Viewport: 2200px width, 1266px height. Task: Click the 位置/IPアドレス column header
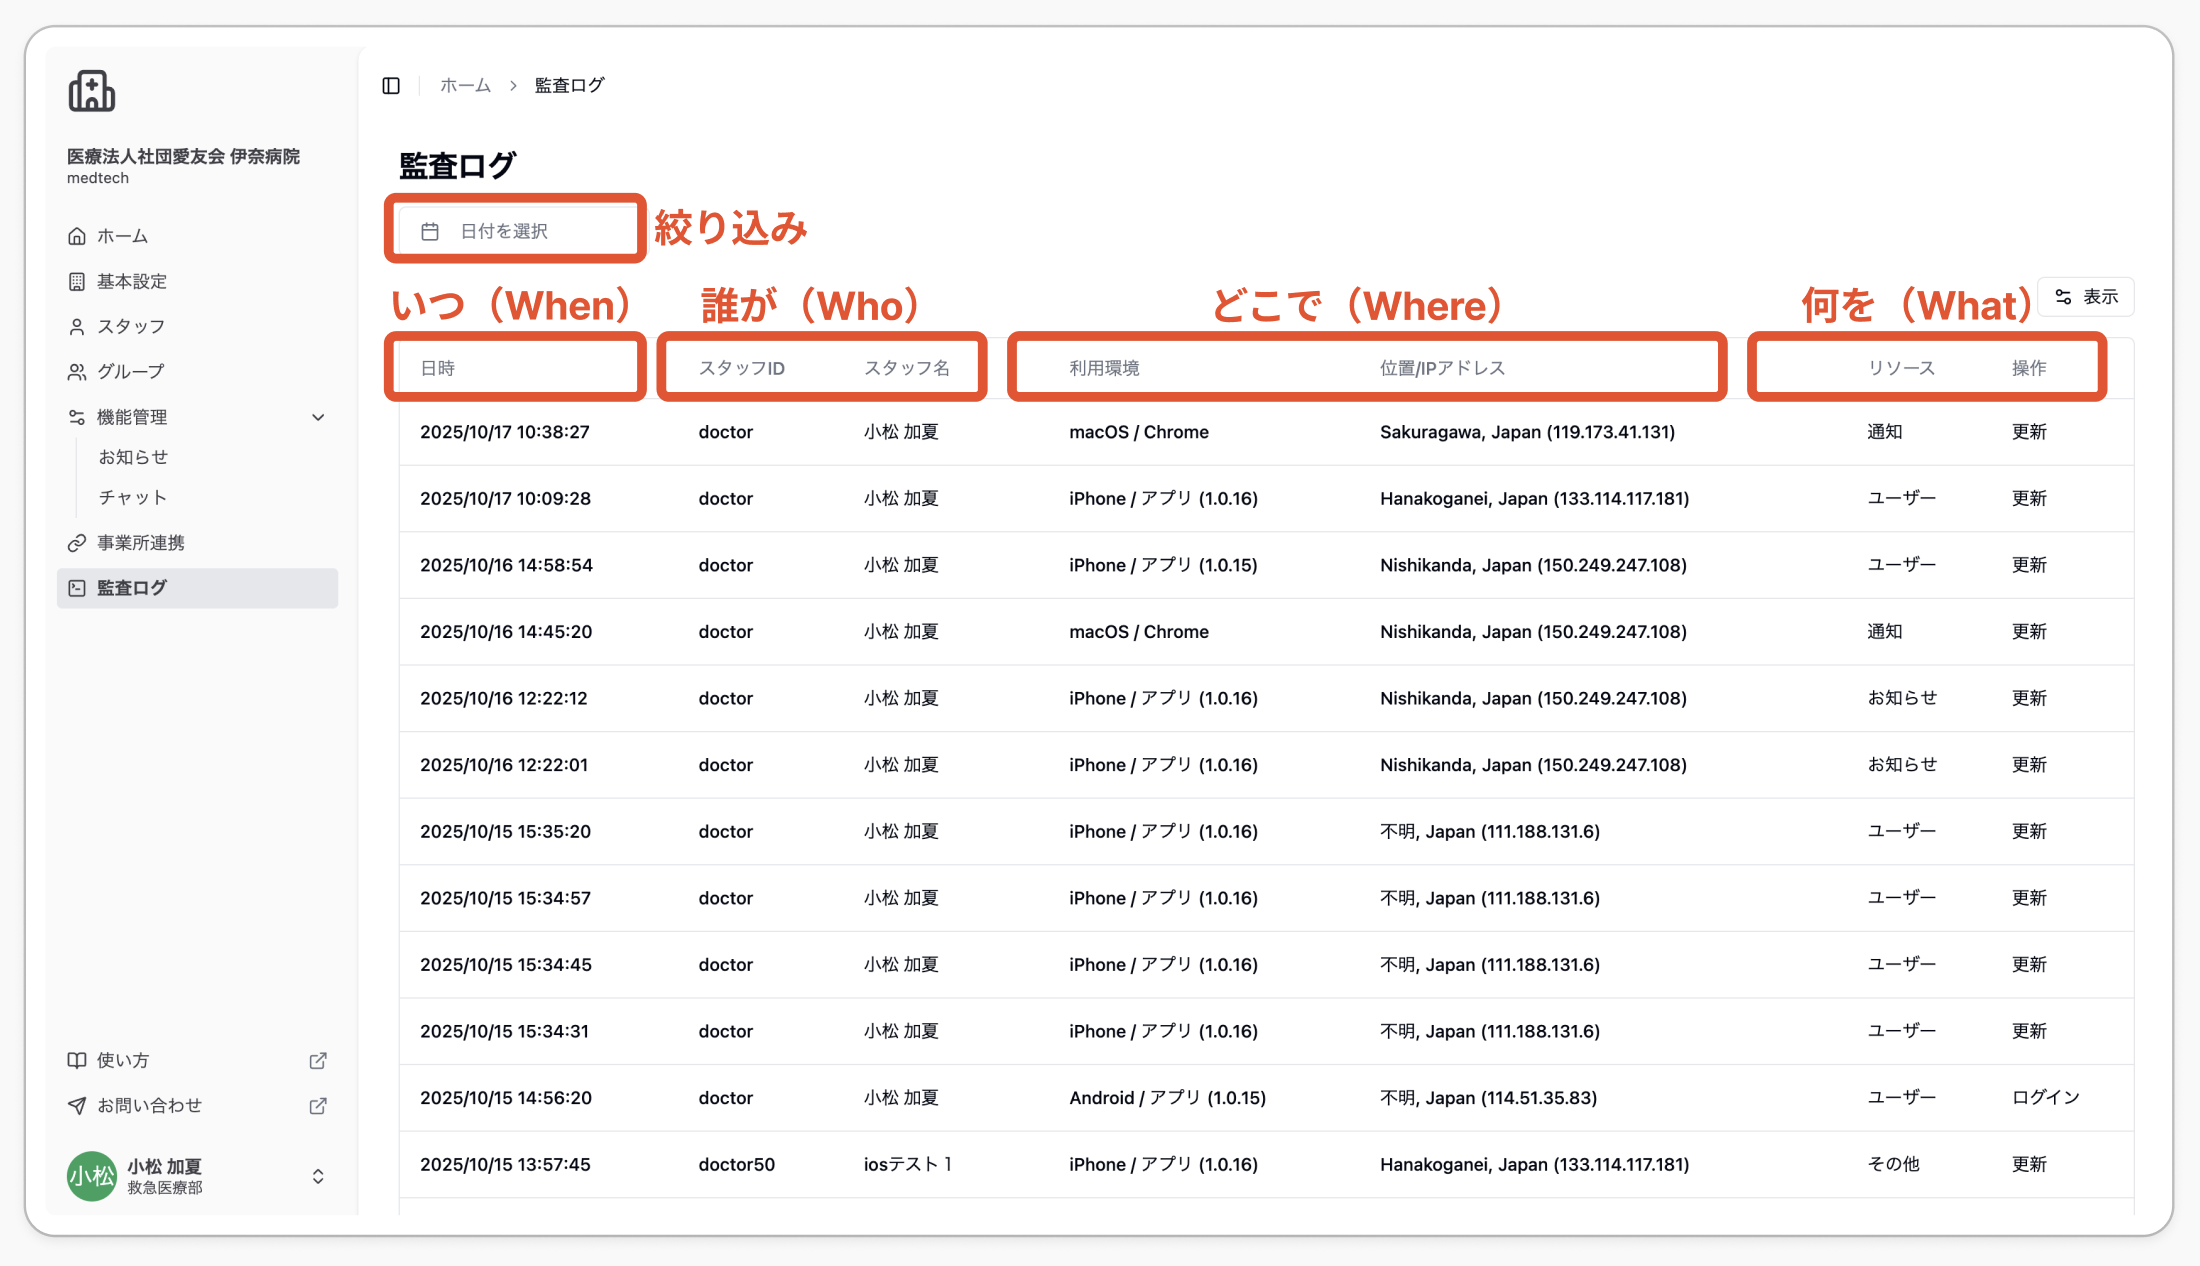coord(1442,368)
